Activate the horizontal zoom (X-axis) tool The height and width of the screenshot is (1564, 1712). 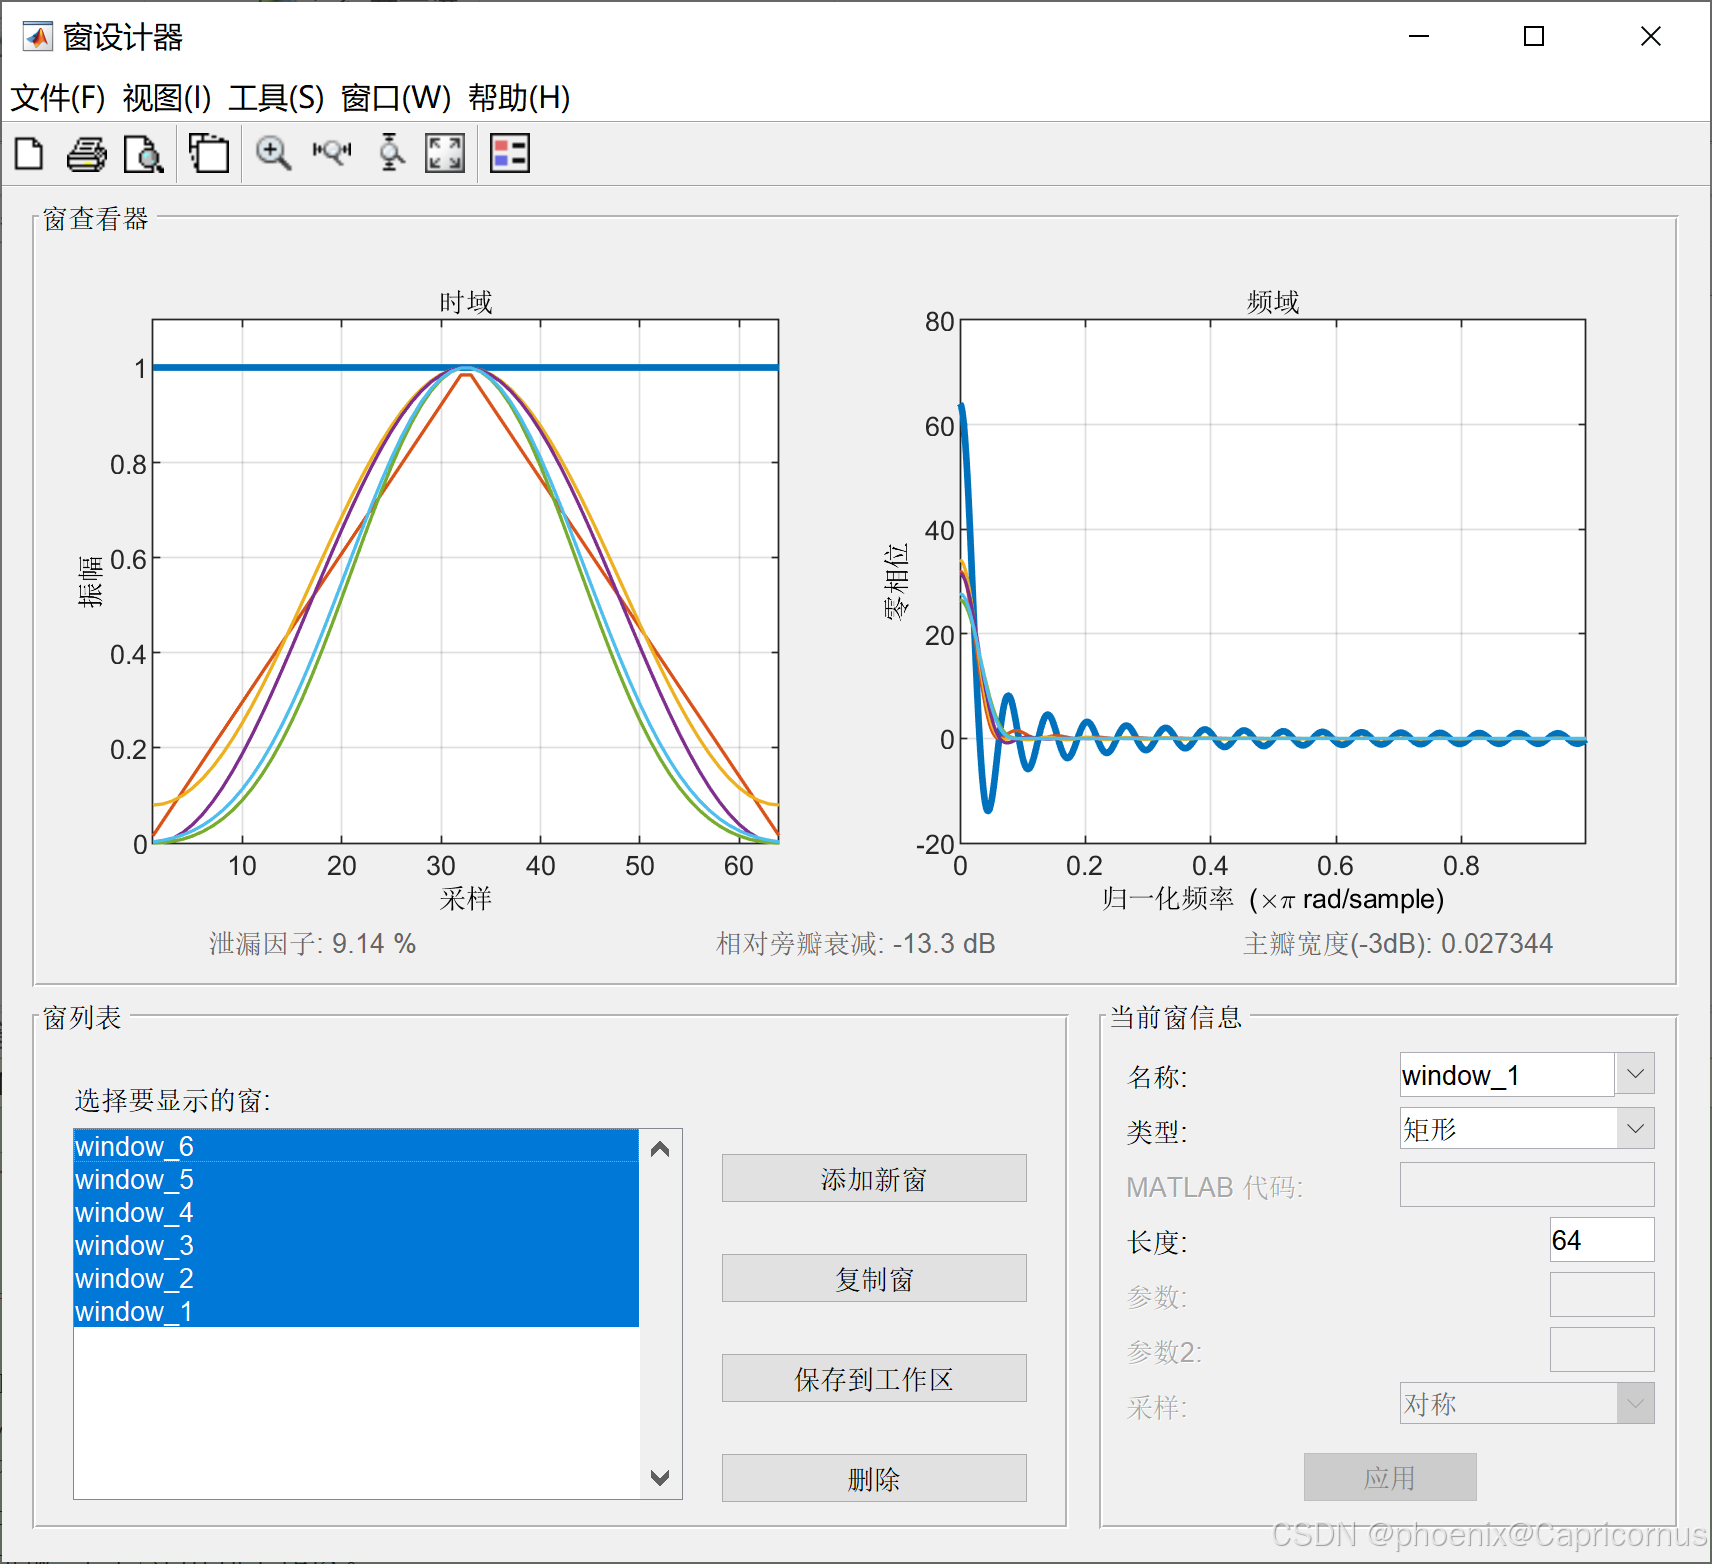click(x=332, y=154)
